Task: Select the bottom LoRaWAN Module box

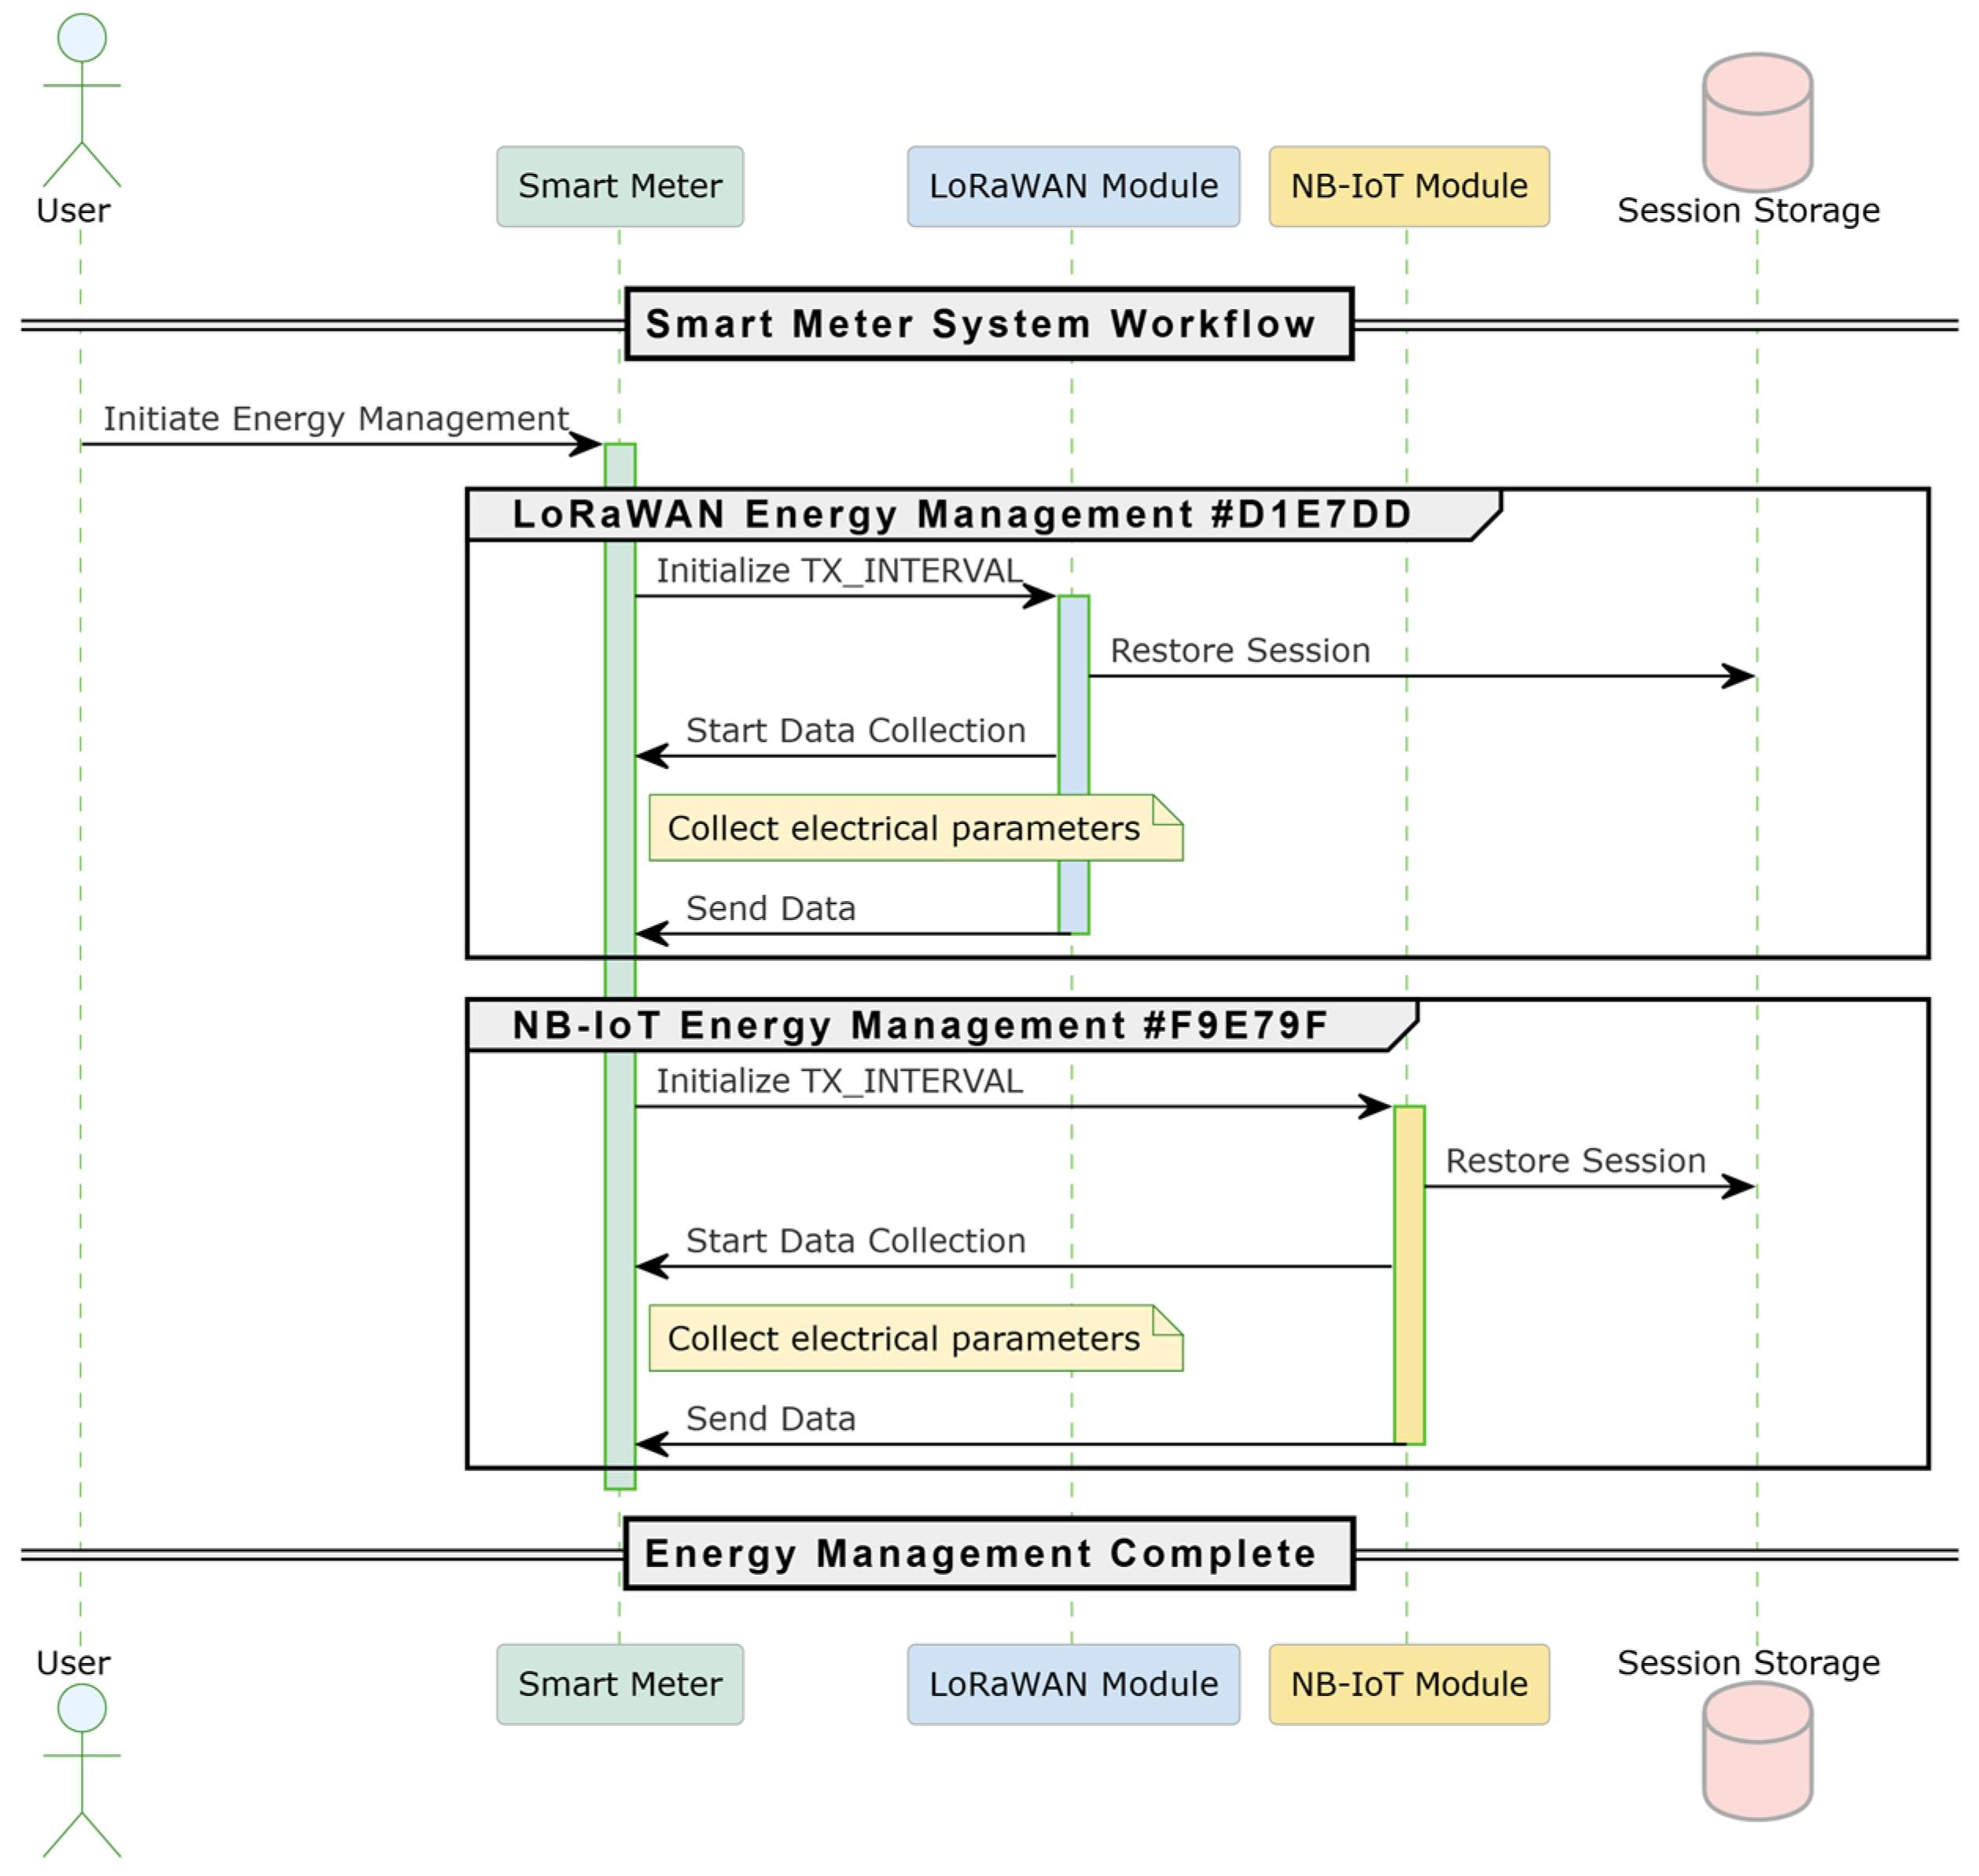Action: point(1072,1684)
